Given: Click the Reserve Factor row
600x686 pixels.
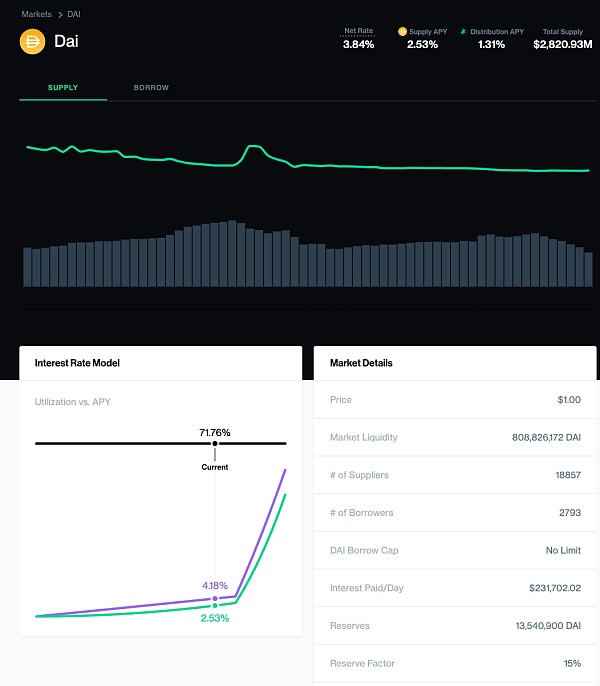Looking at the screenshot, I should coord(455,663).
